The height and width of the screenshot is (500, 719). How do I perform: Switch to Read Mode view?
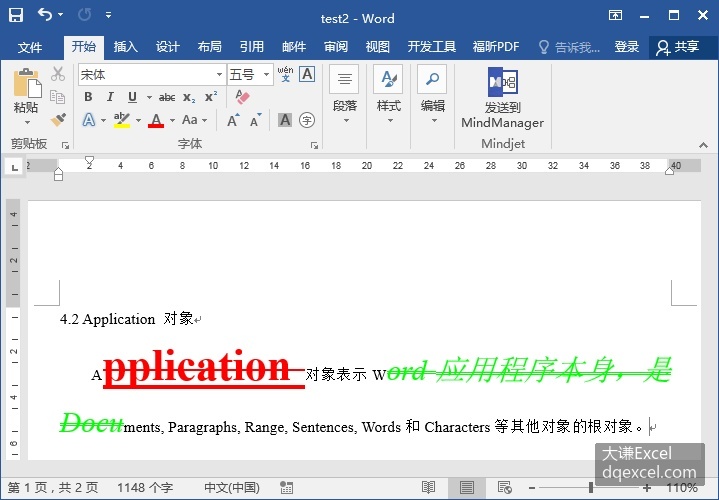tap(428, 487)
